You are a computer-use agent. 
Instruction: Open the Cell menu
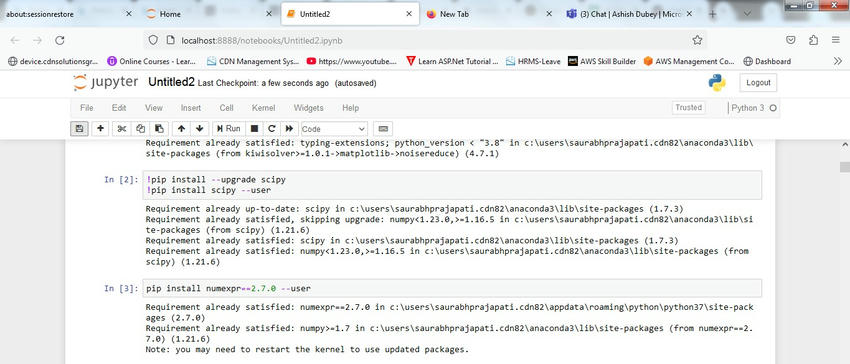227,108
